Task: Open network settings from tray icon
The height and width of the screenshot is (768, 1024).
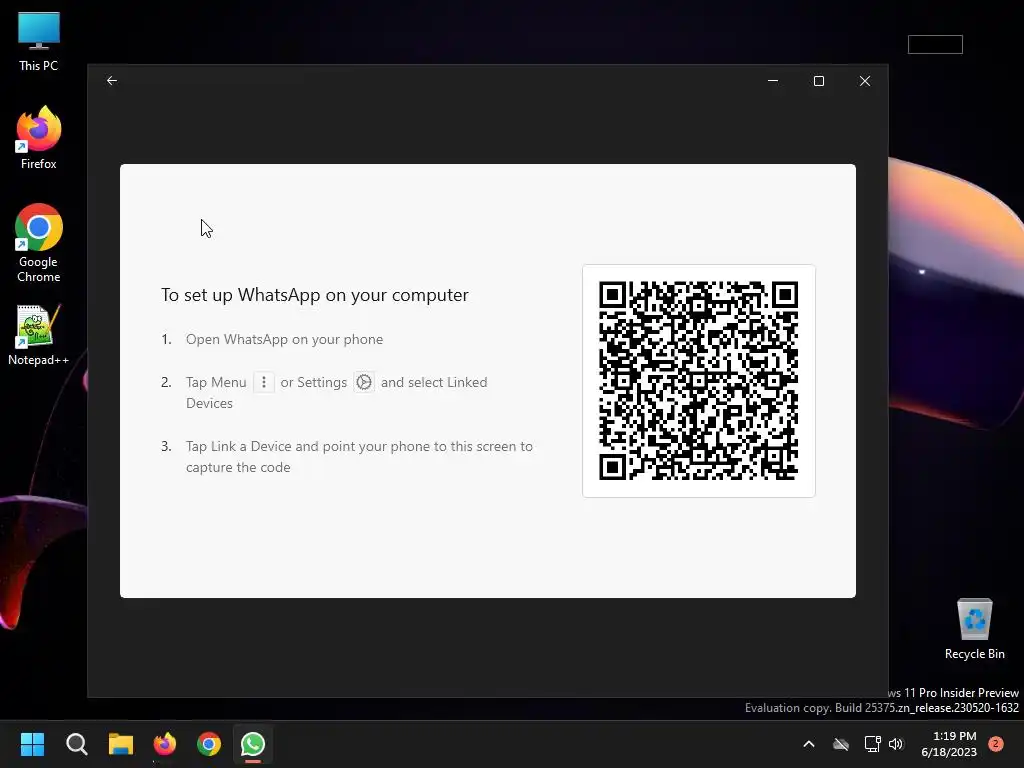Action: coord(872,744)
